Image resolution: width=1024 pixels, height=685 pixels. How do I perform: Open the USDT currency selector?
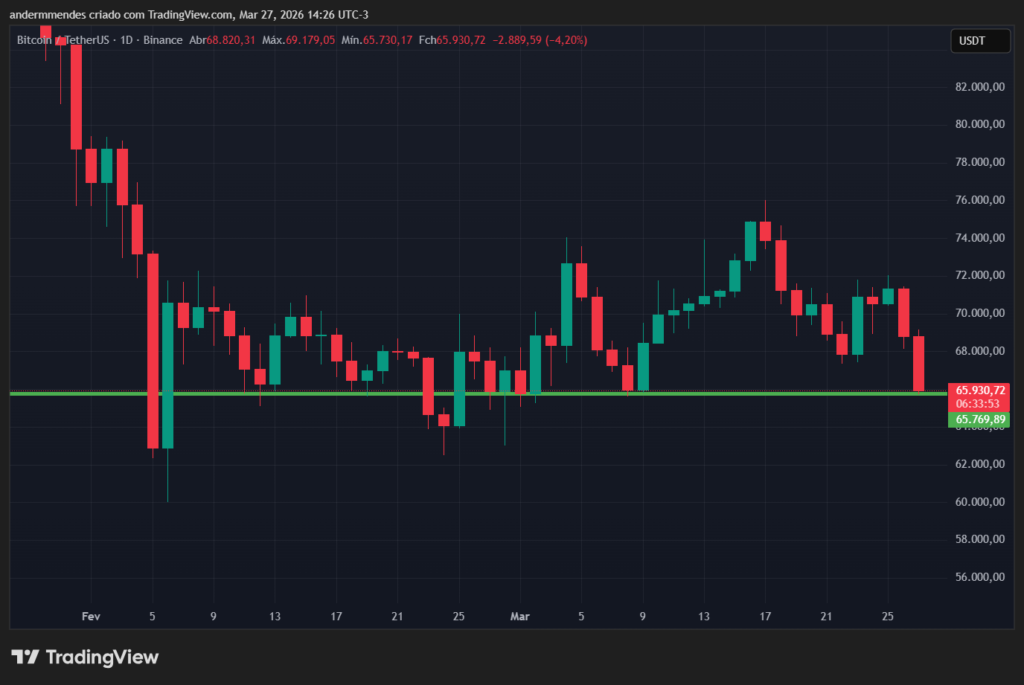(979, 41)
